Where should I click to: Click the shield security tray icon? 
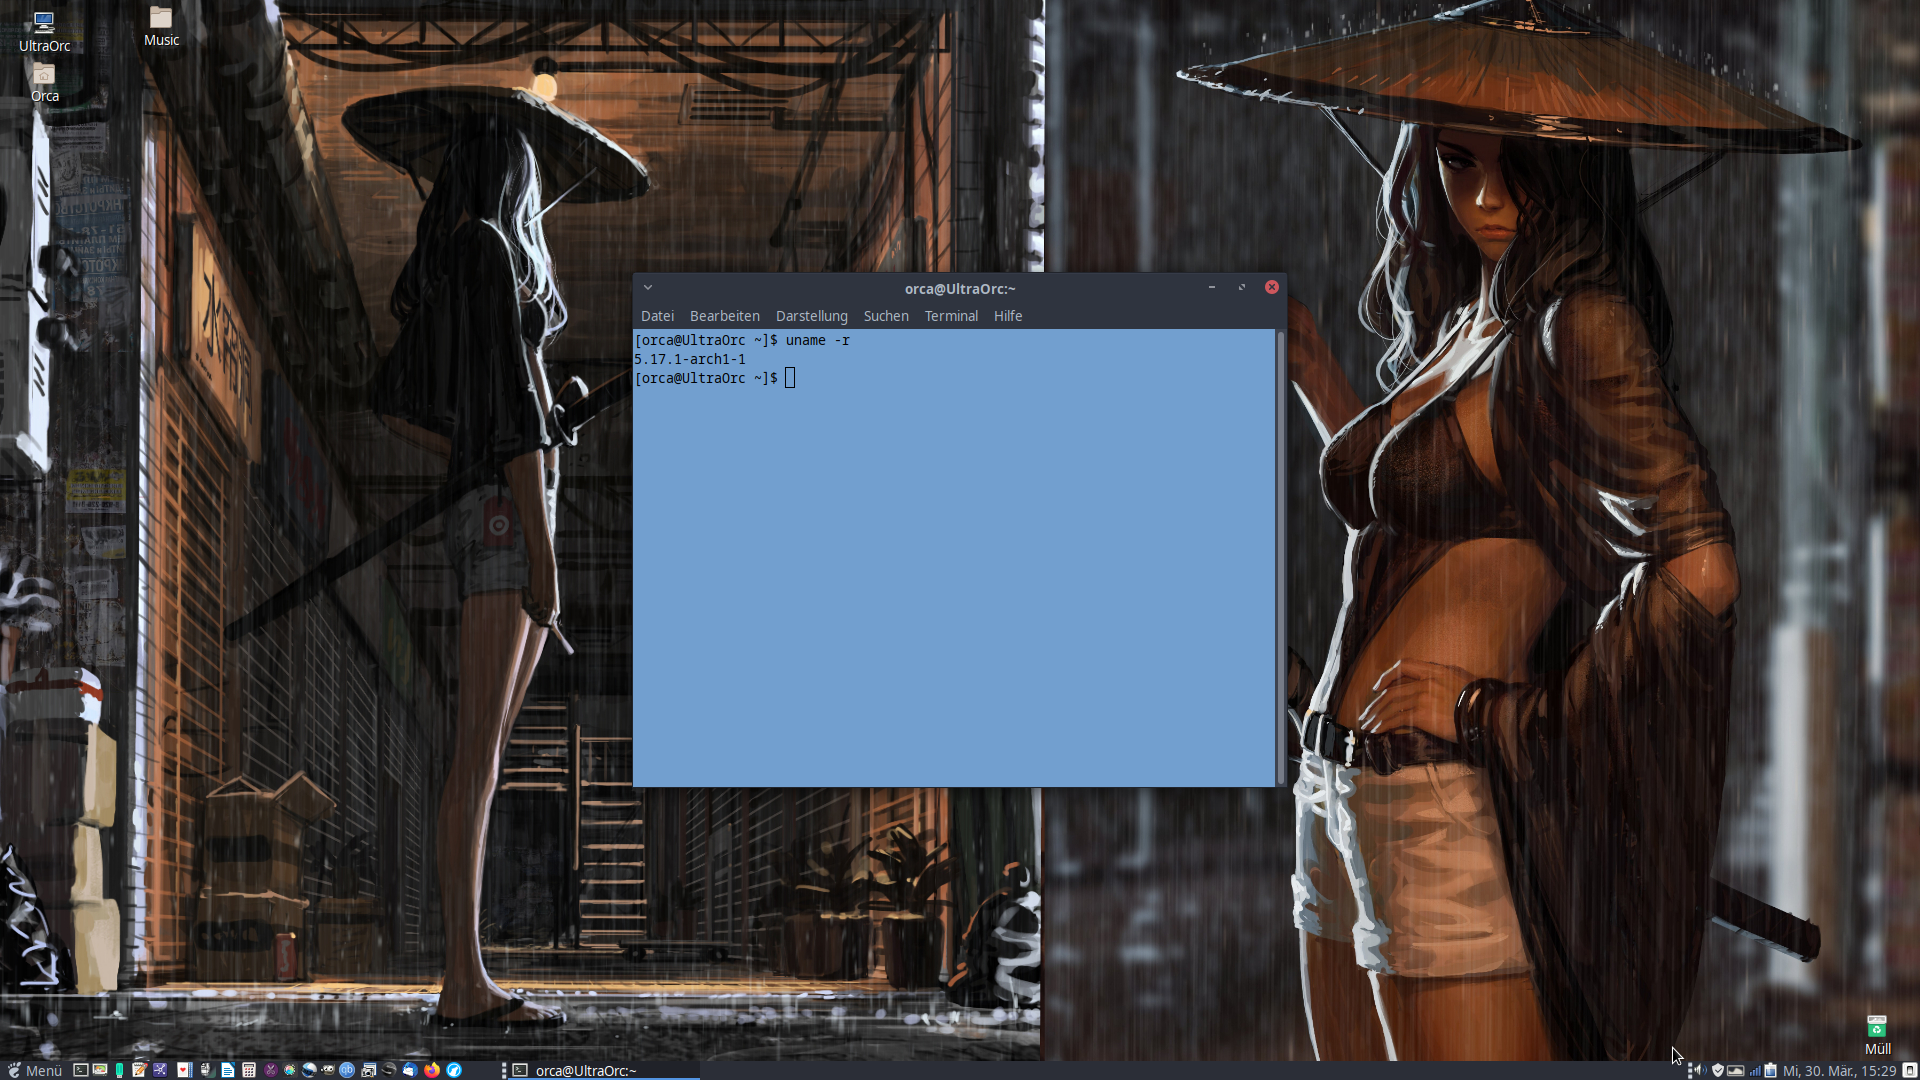click(x=1718, y=1070)
